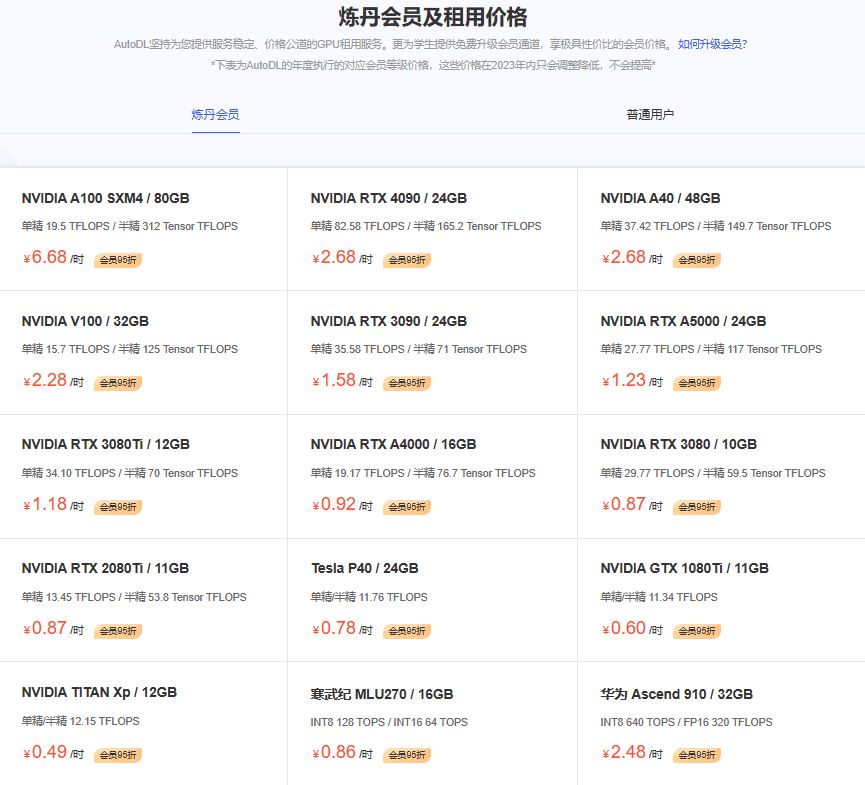Viewport: 865px width, 785px height.
Task: Click the 会员95折 badge on RTX 4090 card
Action: (x=407, y=260)
